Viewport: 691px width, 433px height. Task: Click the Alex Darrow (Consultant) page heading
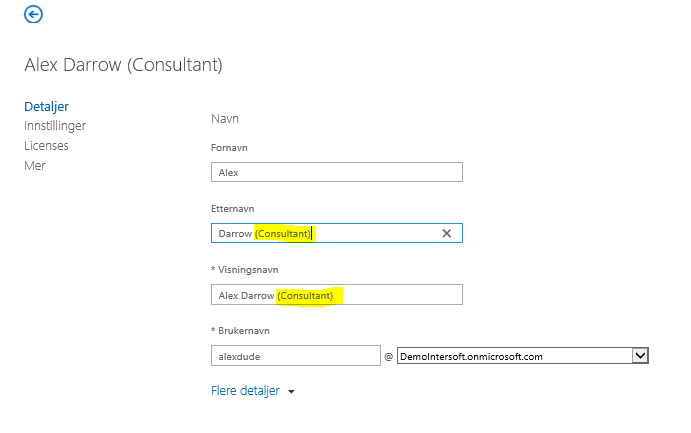pos(123,65)
